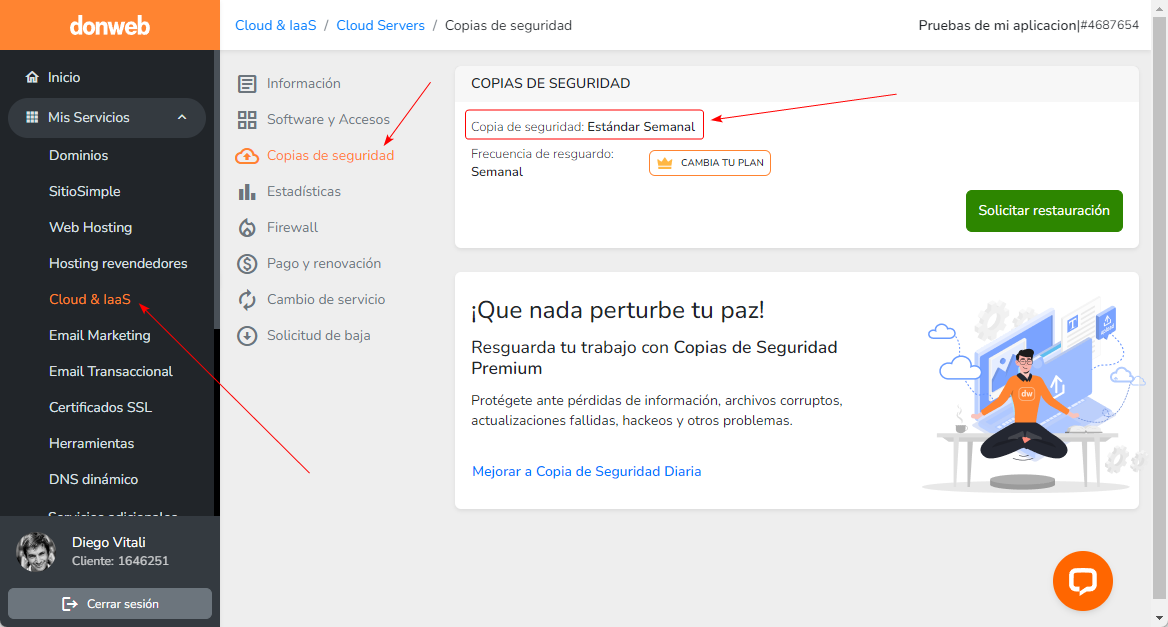Open SitioSimple in the sidebar

84,191
